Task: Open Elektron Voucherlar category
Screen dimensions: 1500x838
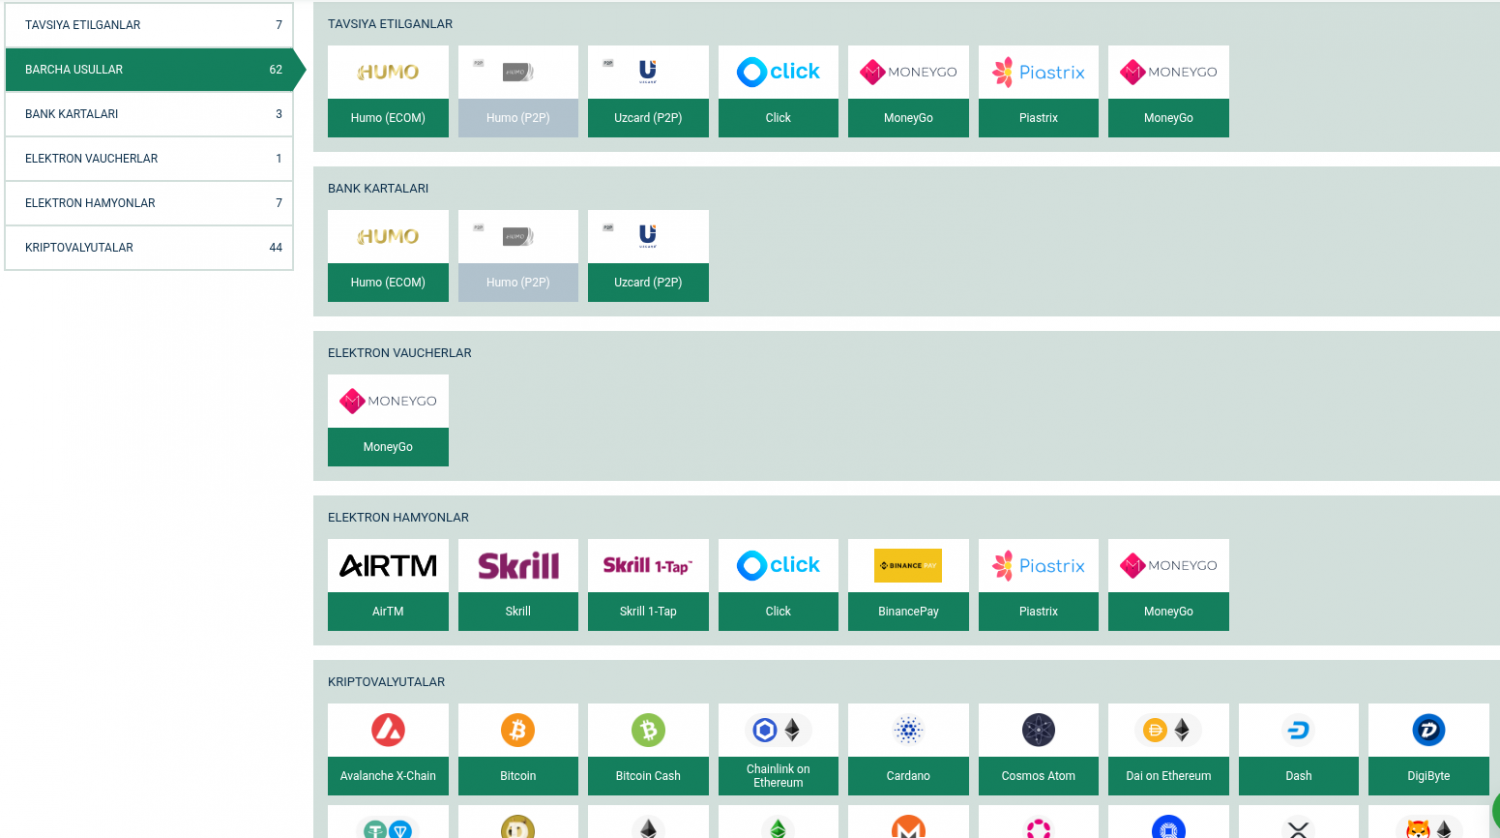Action: point(149,158)
